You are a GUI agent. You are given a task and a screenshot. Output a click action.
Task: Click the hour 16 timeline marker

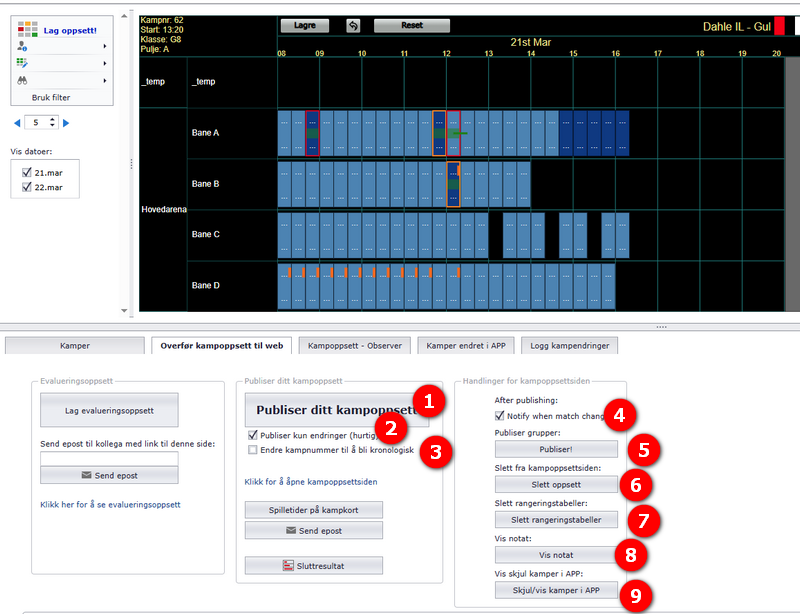click(x=615, y=53)
